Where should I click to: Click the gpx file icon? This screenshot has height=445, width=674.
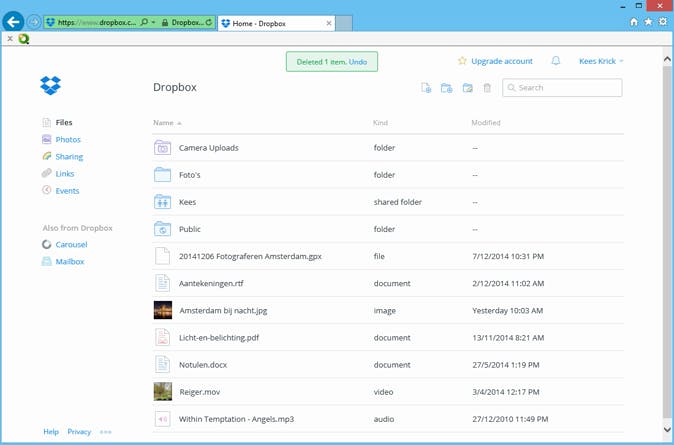click(x=162, y=256)
